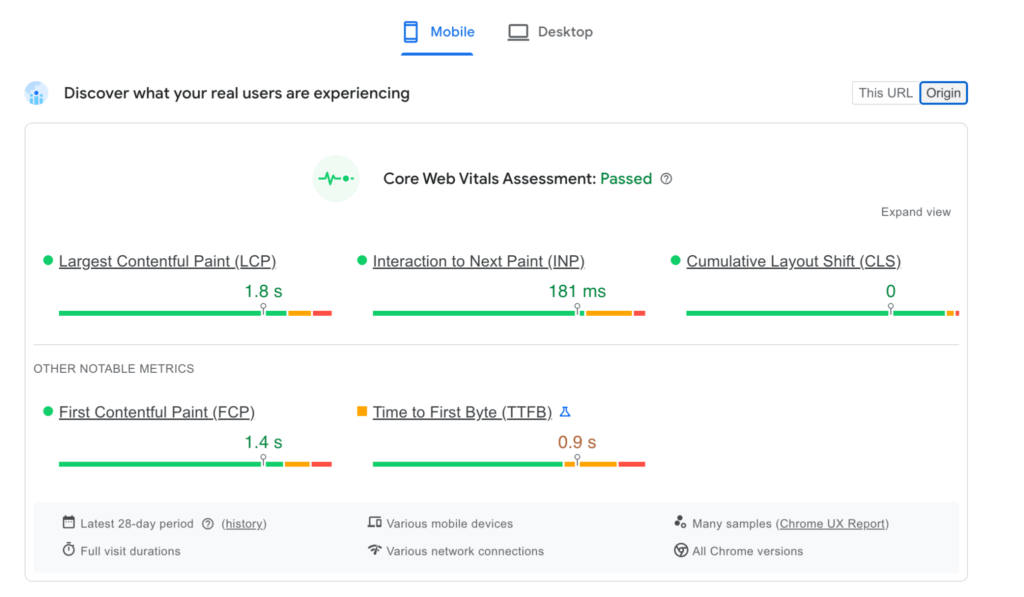Click the CLS value 0

pos(891,291)
